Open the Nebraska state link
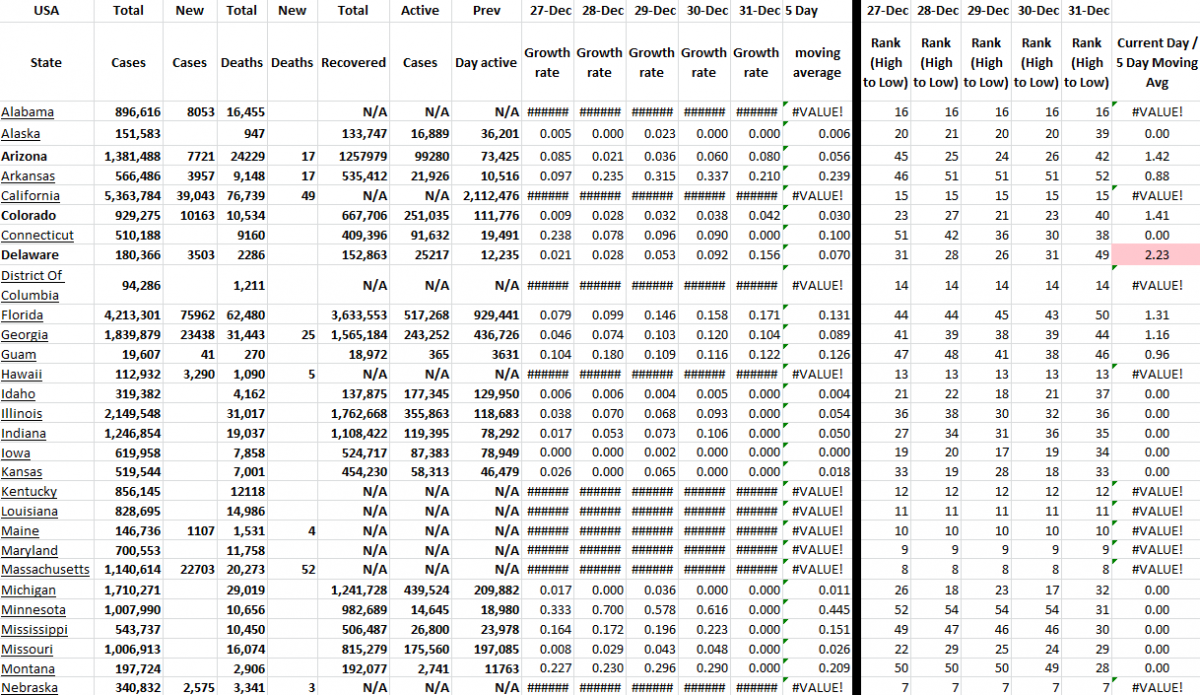The height and width of the screenshot is (695, 1200). (x=29, y=687)
